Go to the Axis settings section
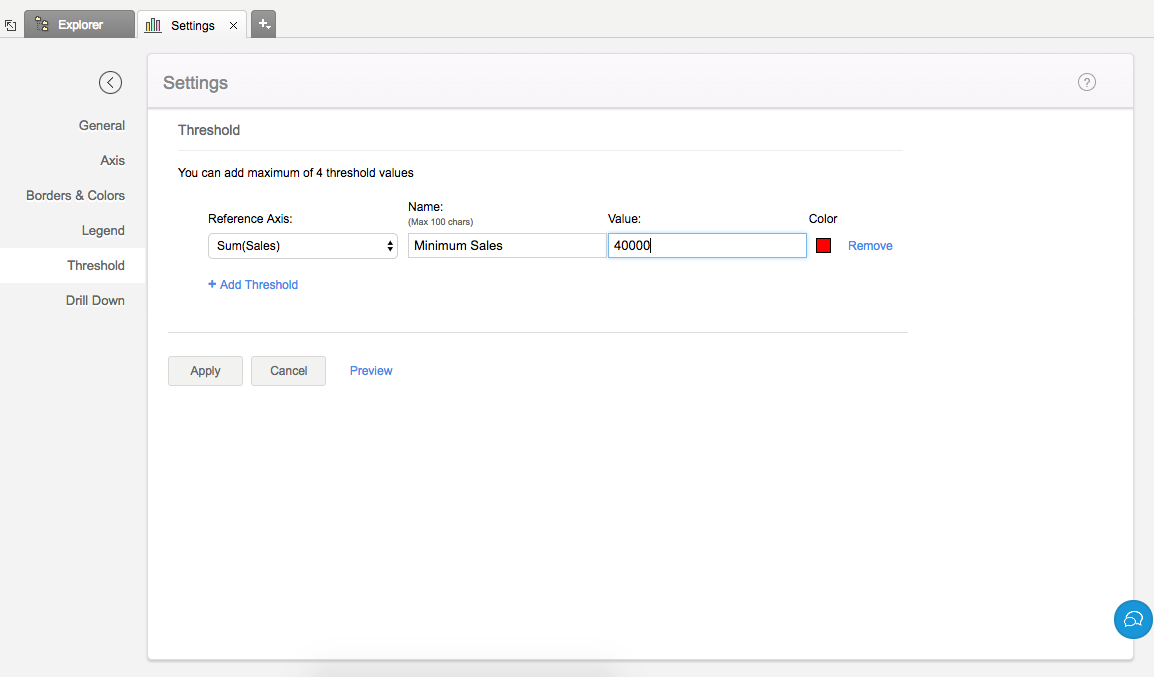This screenshot has width=1154, height=677. click(112, 161)
